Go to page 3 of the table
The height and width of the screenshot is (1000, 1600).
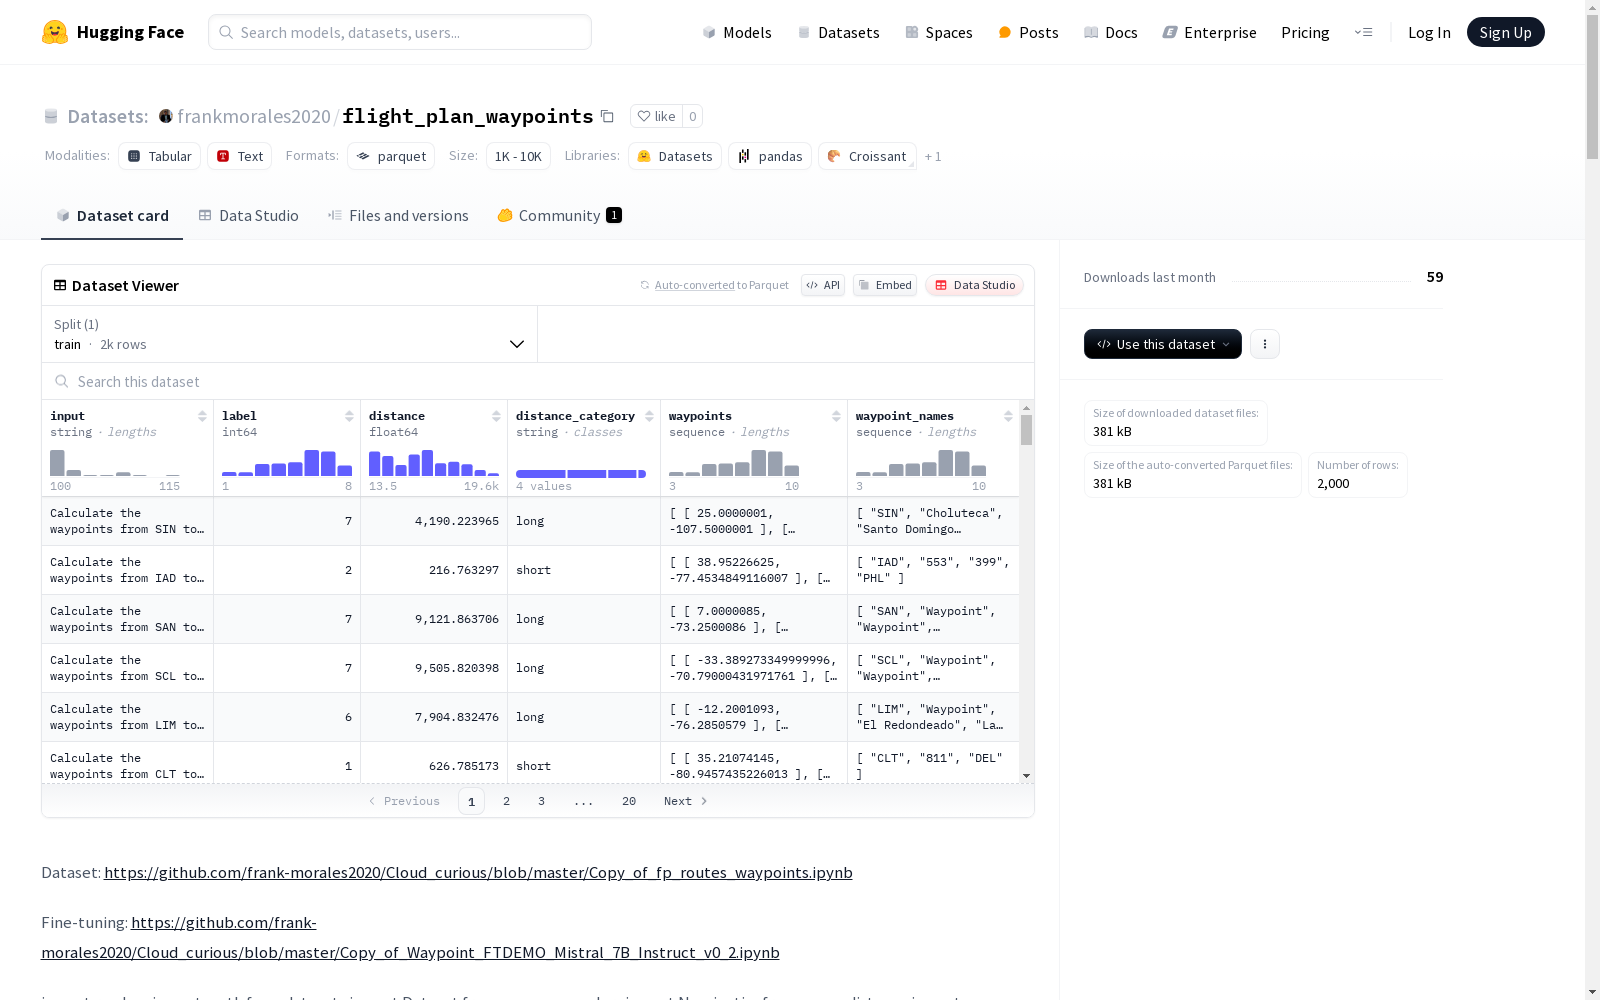[x=541, y=801]
